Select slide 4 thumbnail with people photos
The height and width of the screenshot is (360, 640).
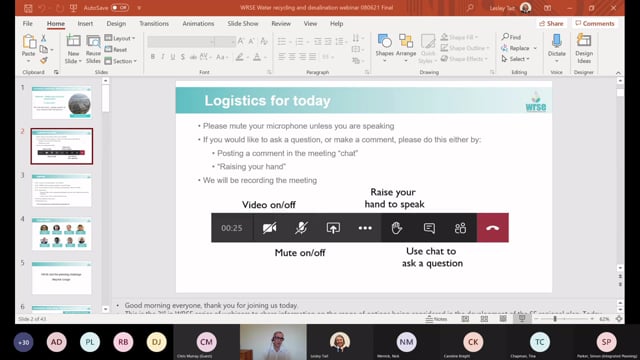coord(62,234)
